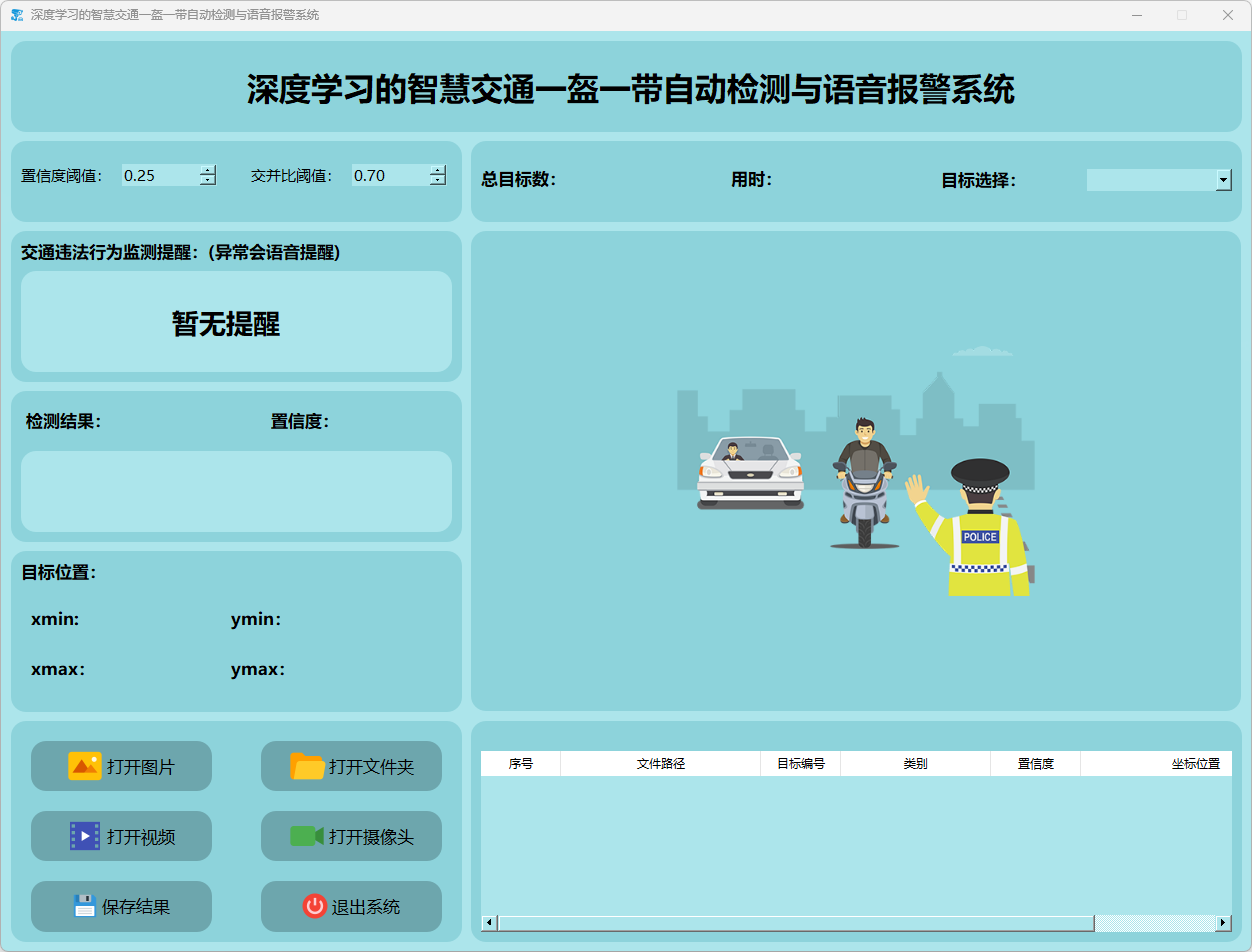Click the red power icon
Screen dimensions: 1252x952
pyautogui.click(x=314, y=906)
